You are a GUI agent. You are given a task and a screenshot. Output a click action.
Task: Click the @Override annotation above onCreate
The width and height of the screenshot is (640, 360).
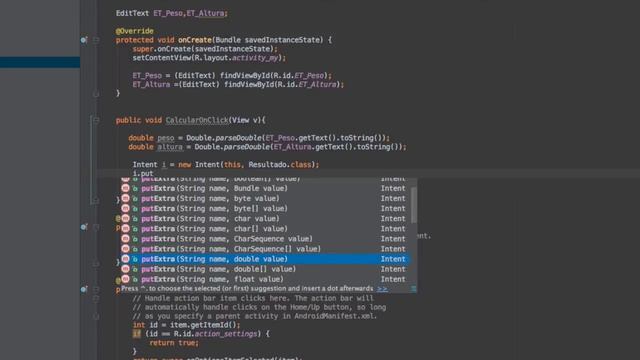click(135, 31)
